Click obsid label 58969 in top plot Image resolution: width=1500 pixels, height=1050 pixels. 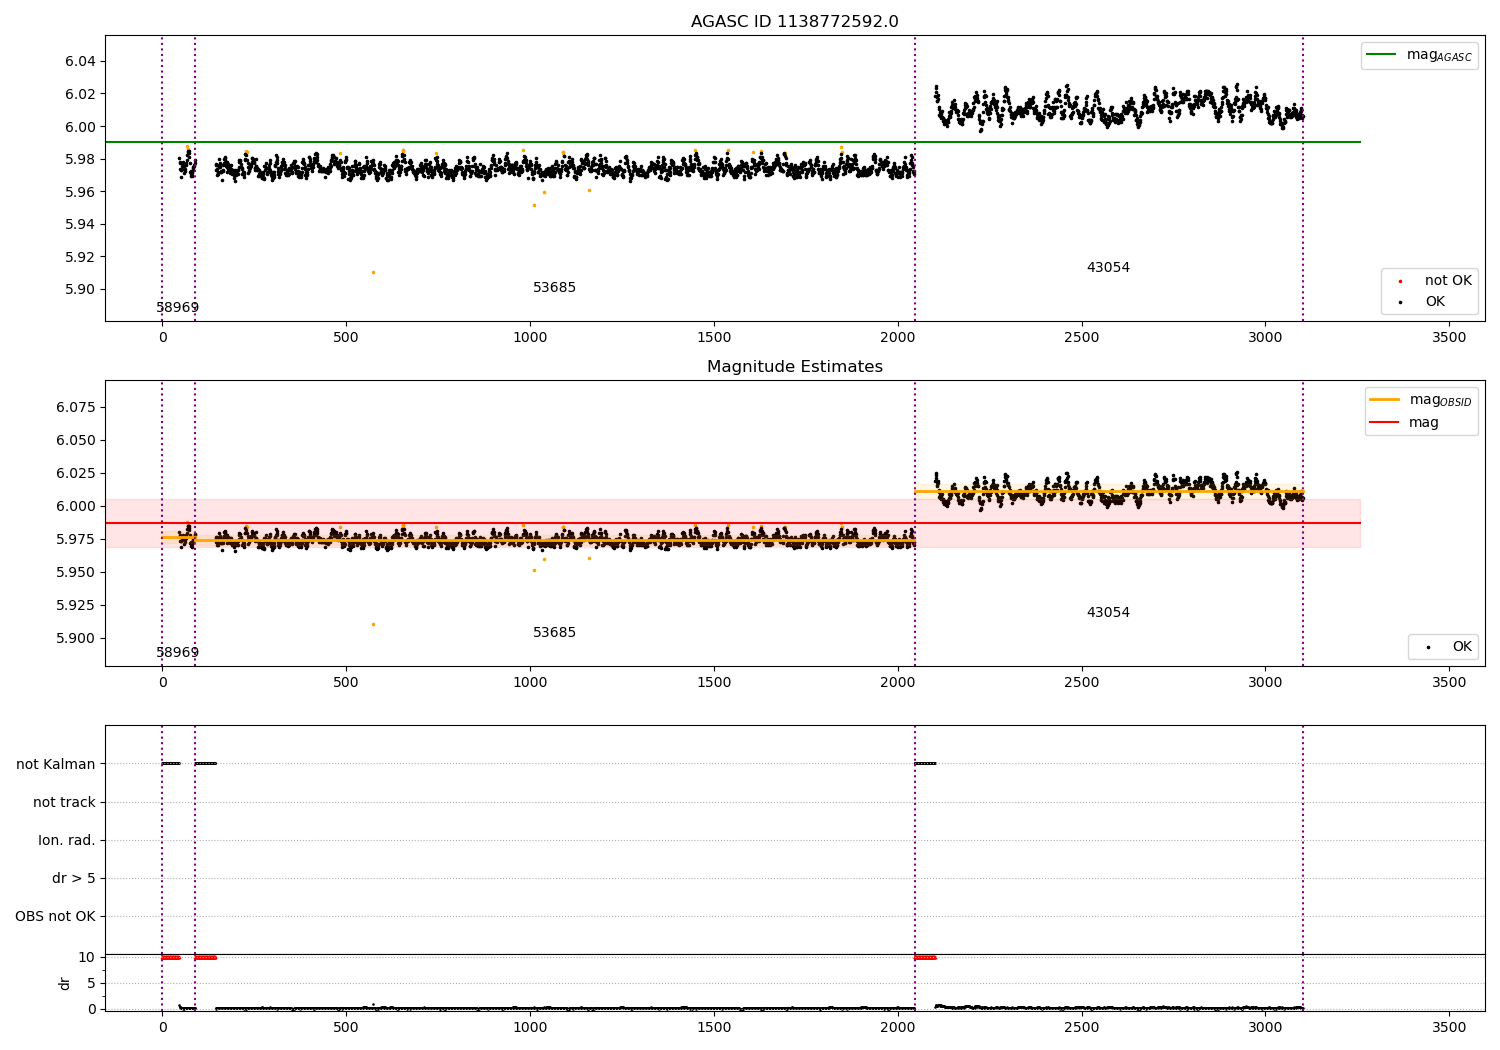coord(177,308)
